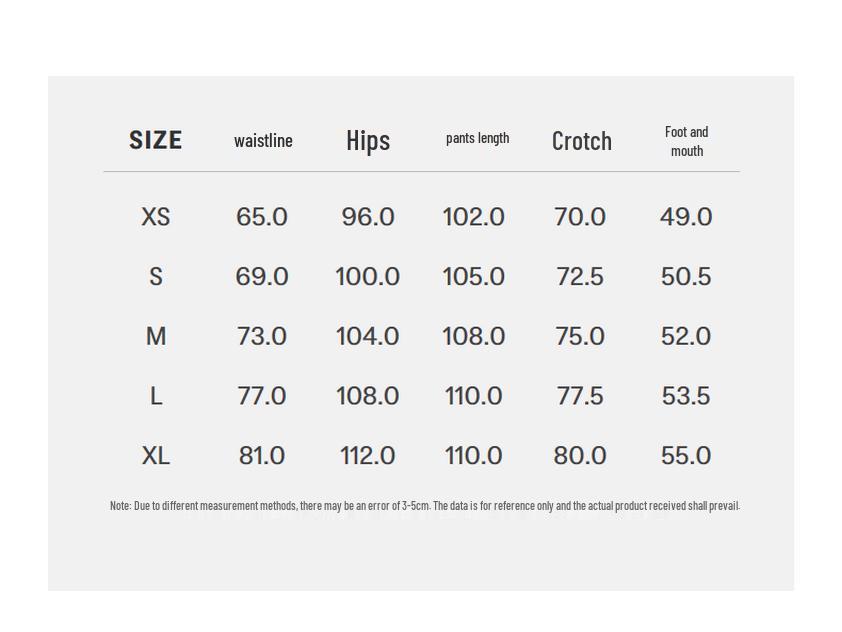
Task: Select the M size row label
Action: (156, 337)
